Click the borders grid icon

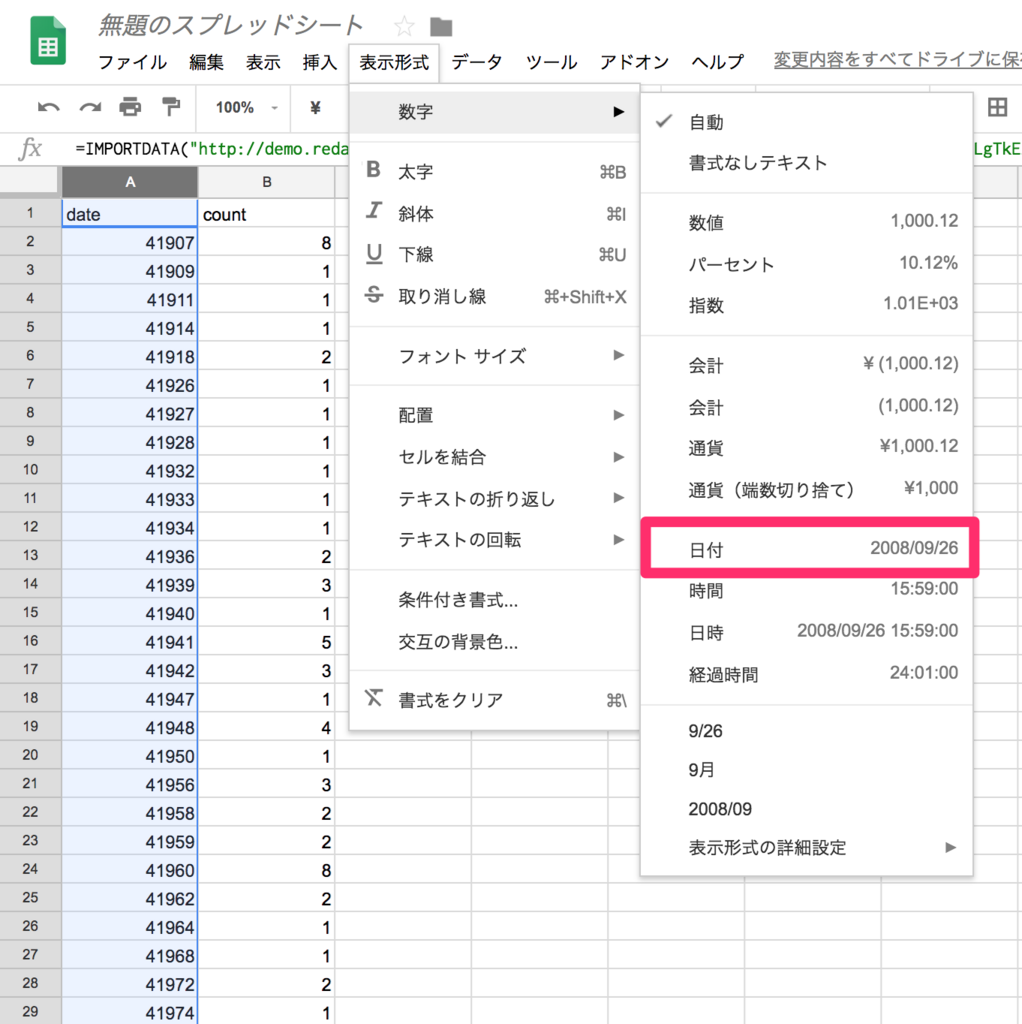997,106
